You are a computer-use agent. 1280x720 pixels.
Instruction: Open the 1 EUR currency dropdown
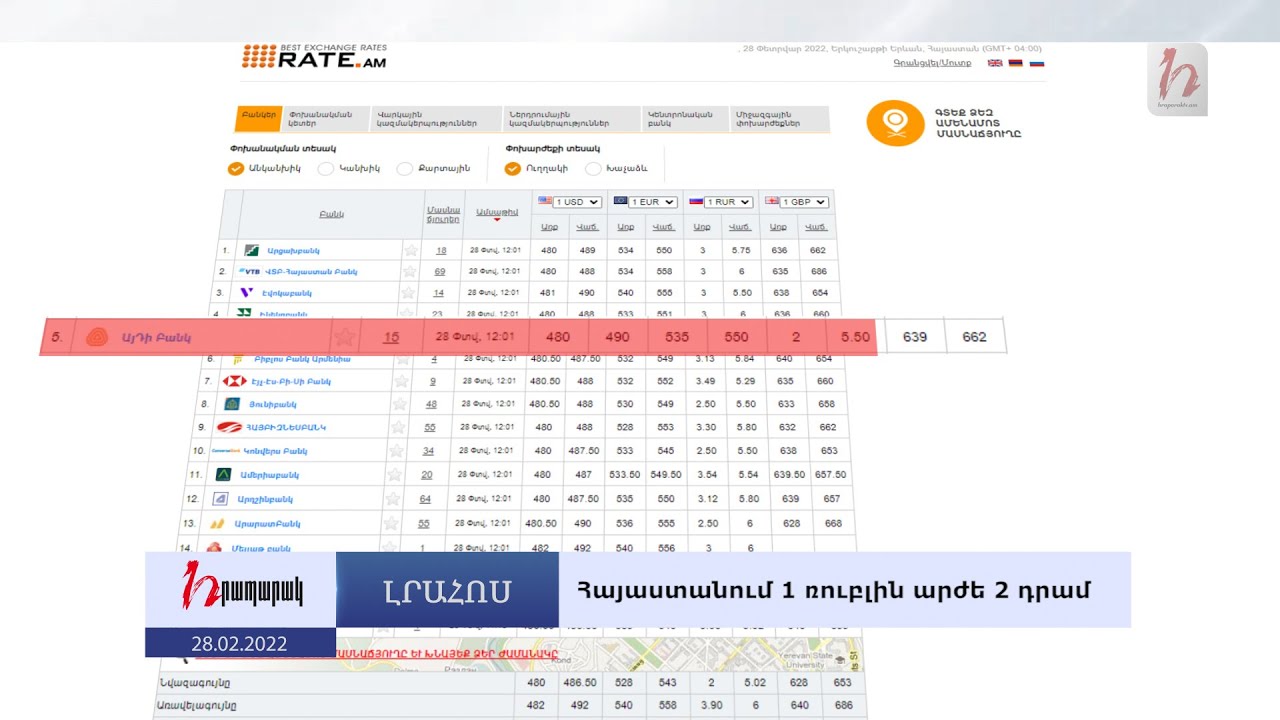coord(653,201)
